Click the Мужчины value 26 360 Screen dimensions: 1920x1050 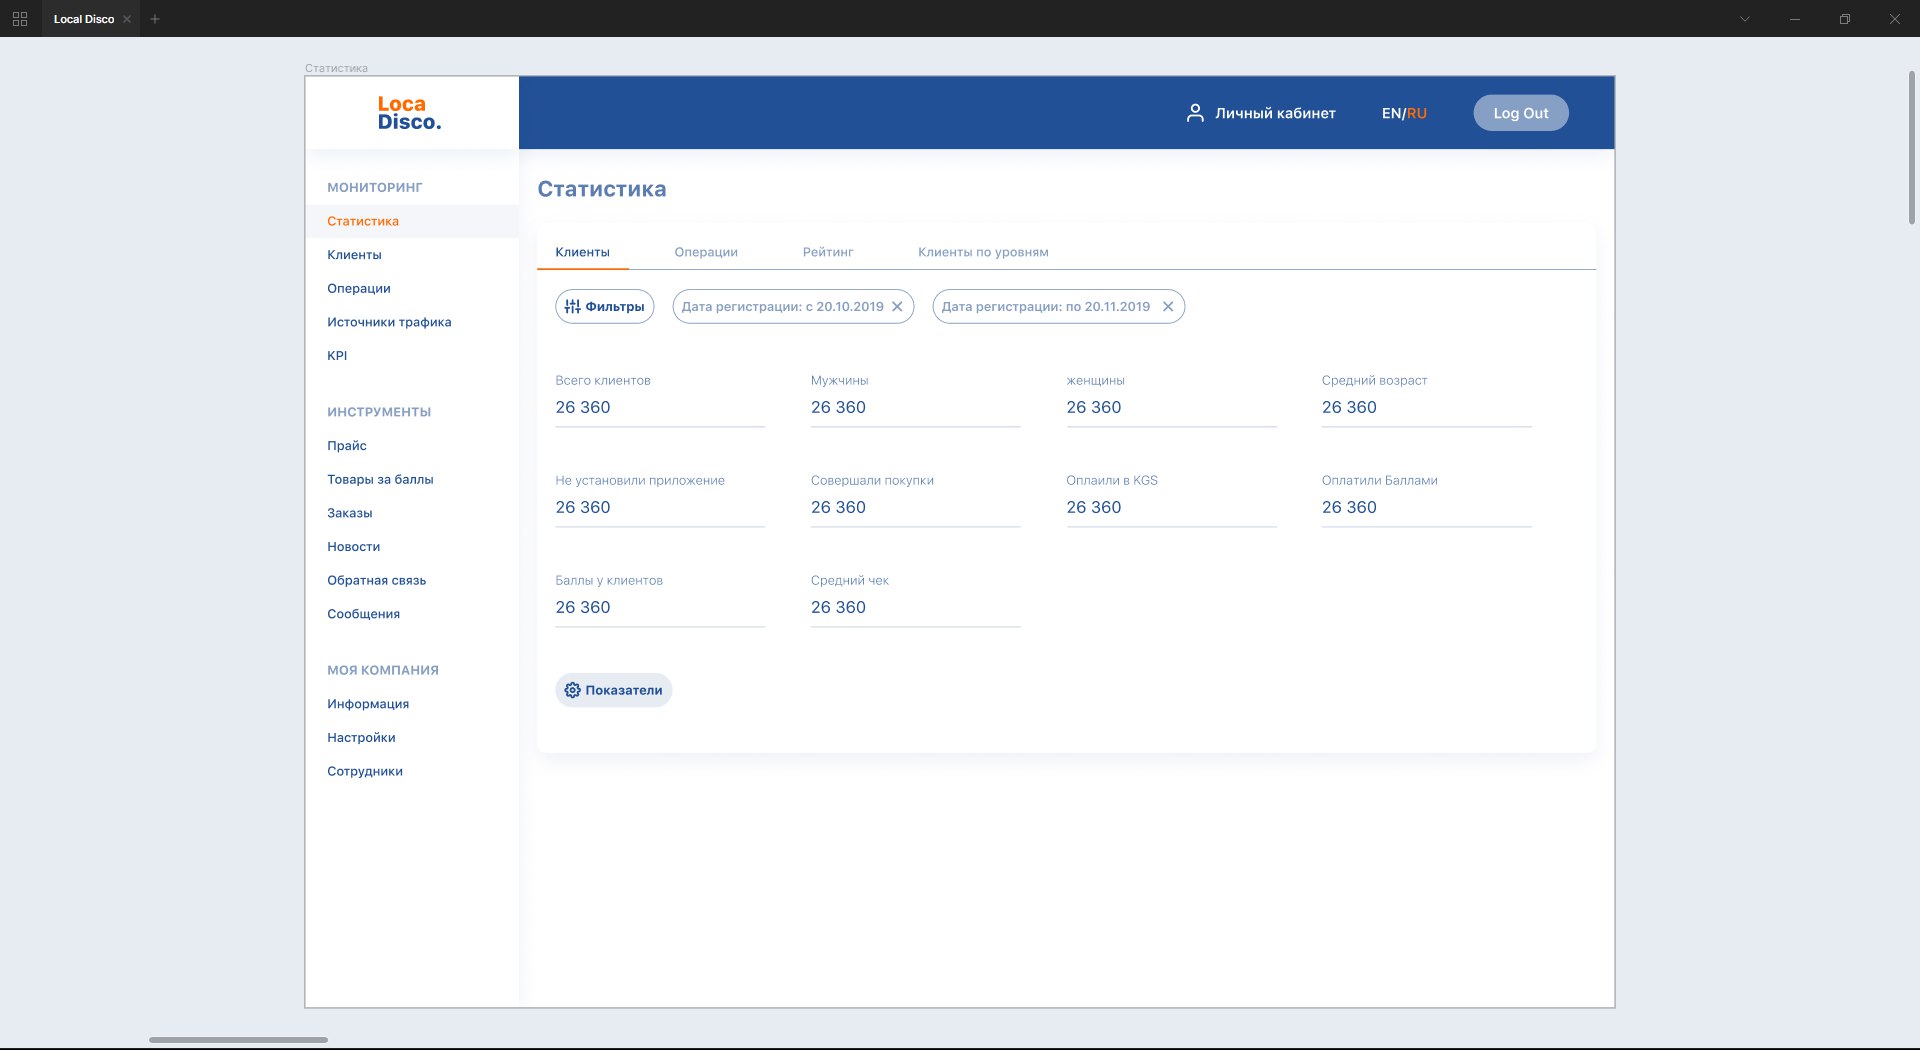pyautogui.click(x=838, y=407)
